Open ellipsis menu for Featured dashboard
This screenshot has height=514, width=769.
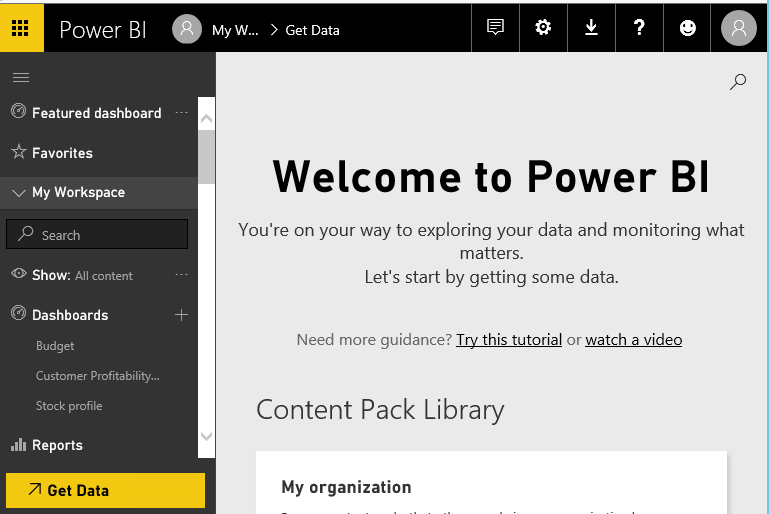pyautogui.click(x=181, y=113)
